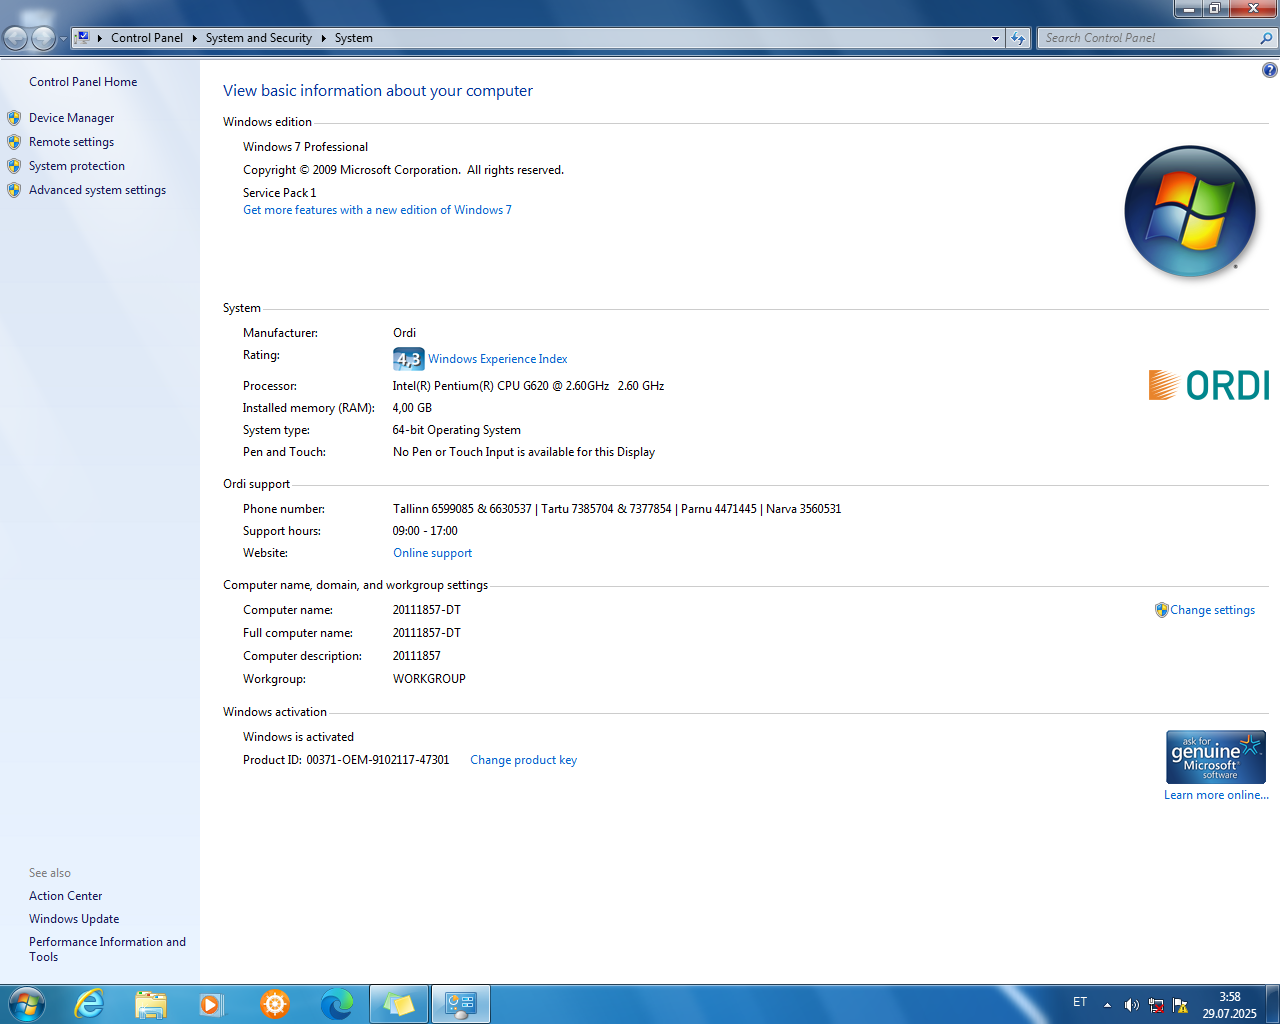Click the Control Panel System taskbar button

click(x=461, y=1004)
